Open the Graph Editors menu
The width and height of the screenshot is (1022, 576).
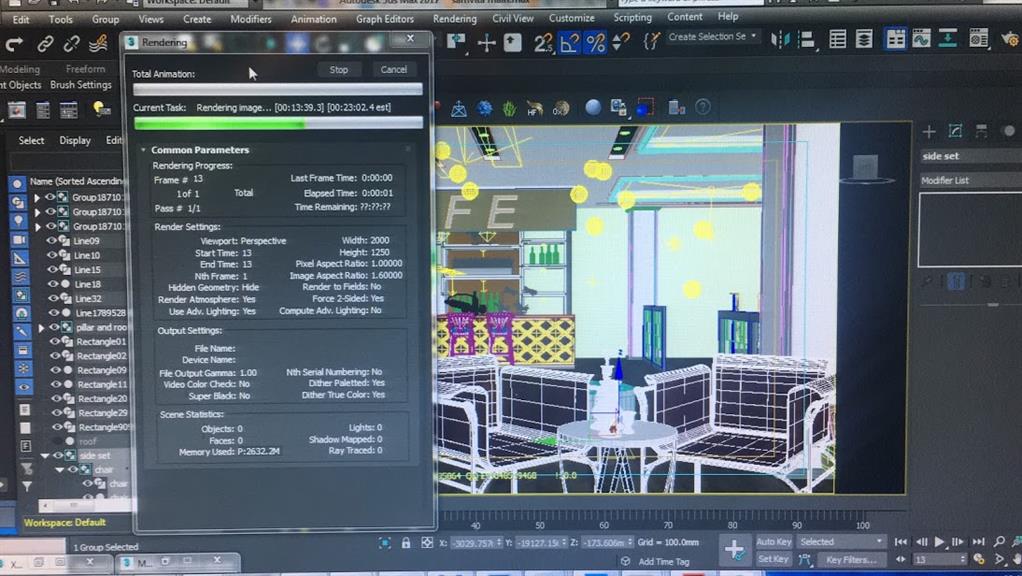(x=384, y=19)
